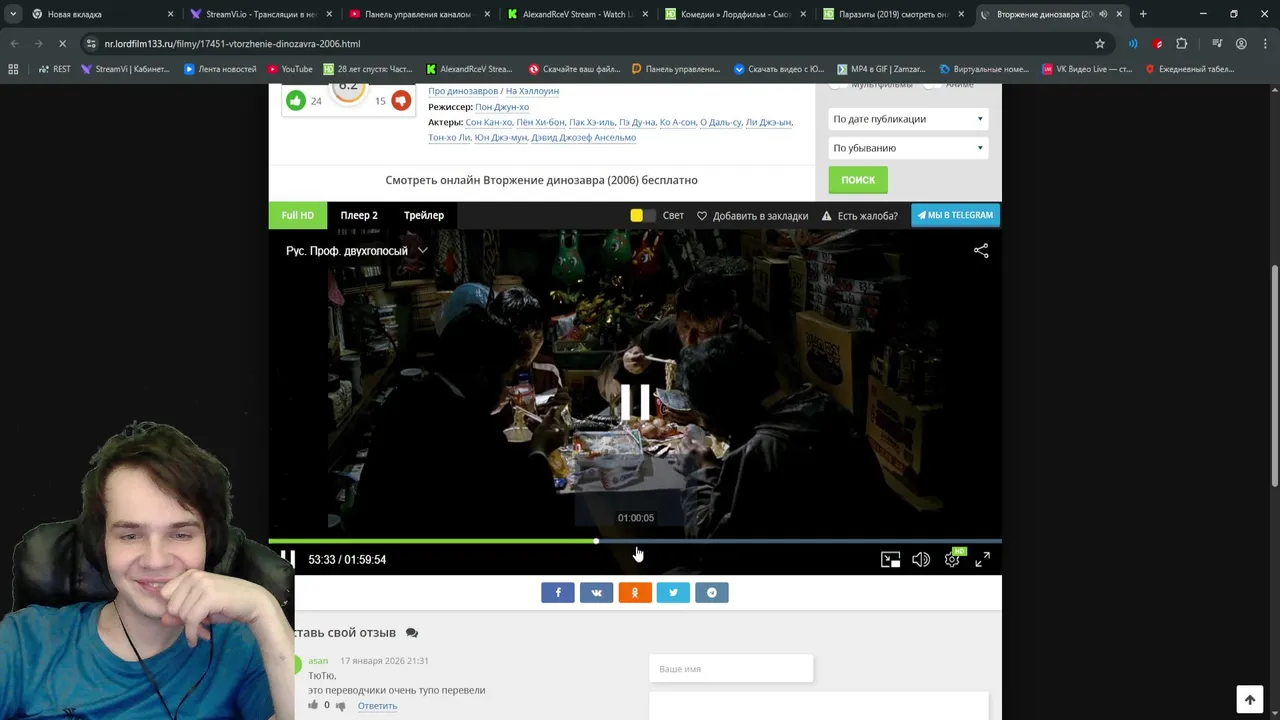
Task: Open the apps grid in bookmarks bar
Action: click(x=13, y=69)
